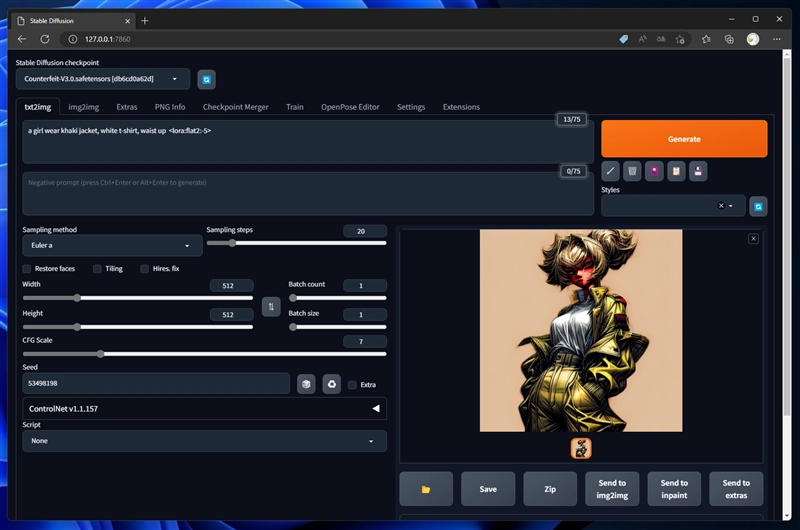Click the show extra networks pink icon
This screenshot has width=800, height=530.
point(654,171)
